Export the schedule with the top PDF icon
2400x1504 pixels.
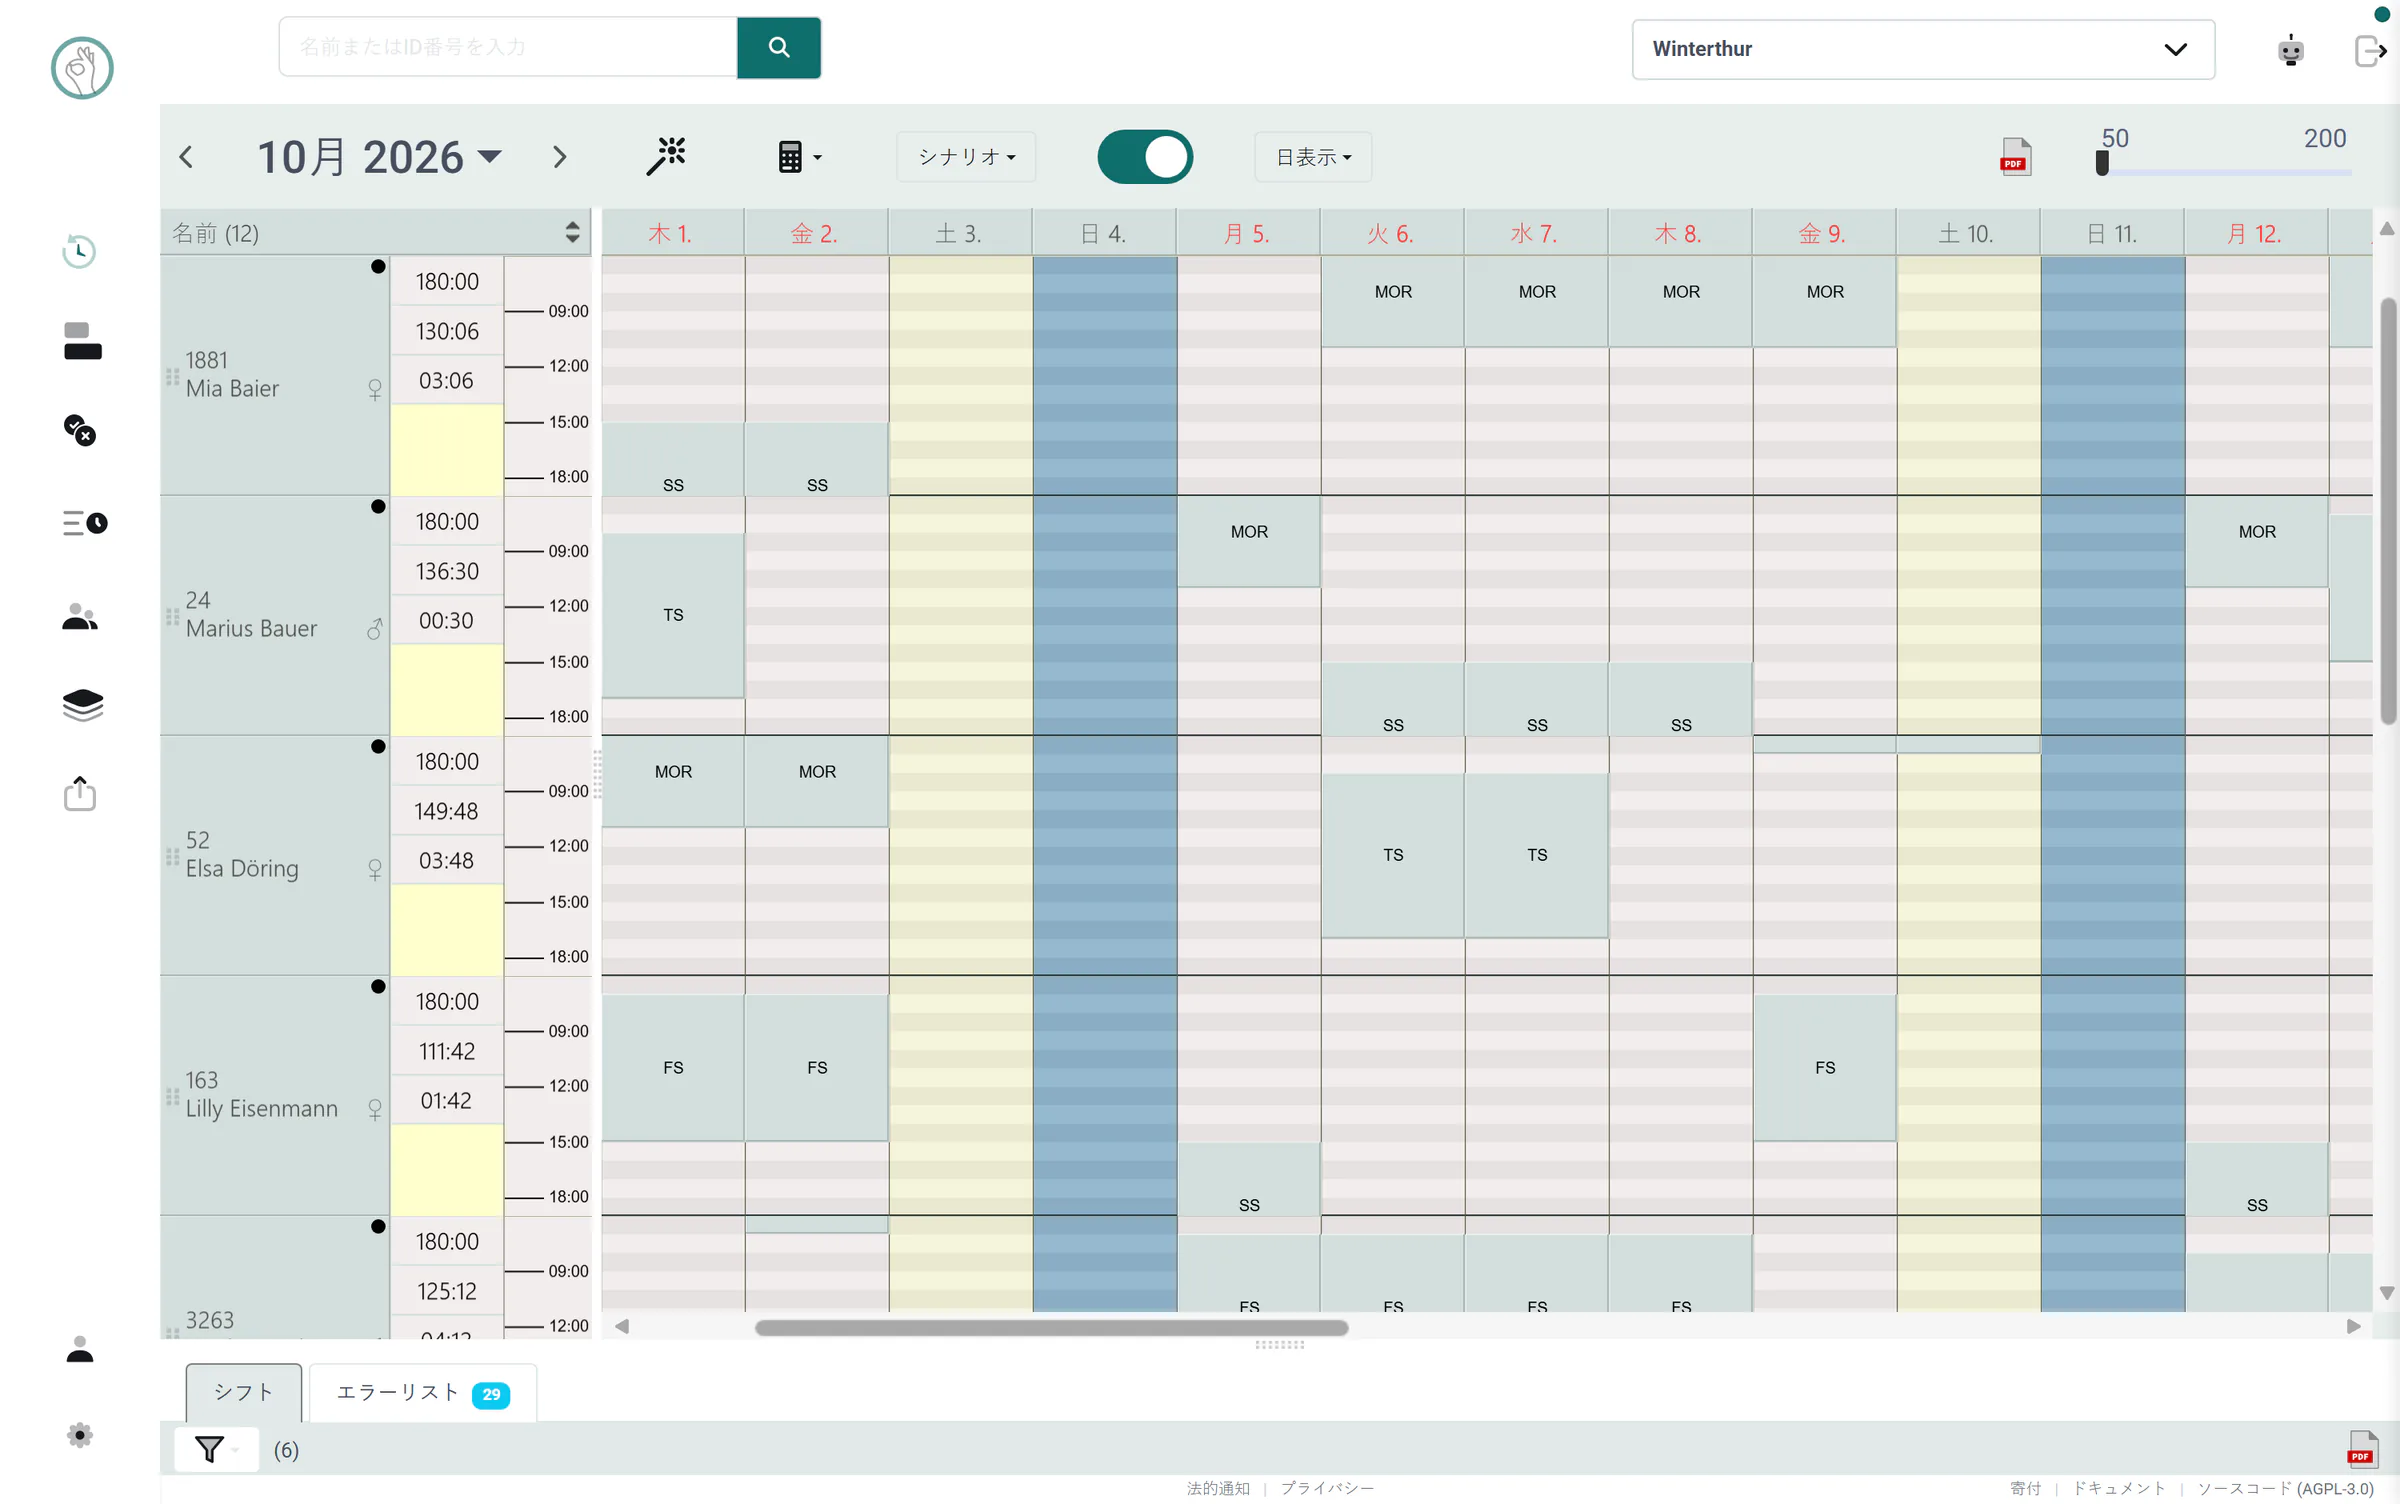coord(2015,157)
